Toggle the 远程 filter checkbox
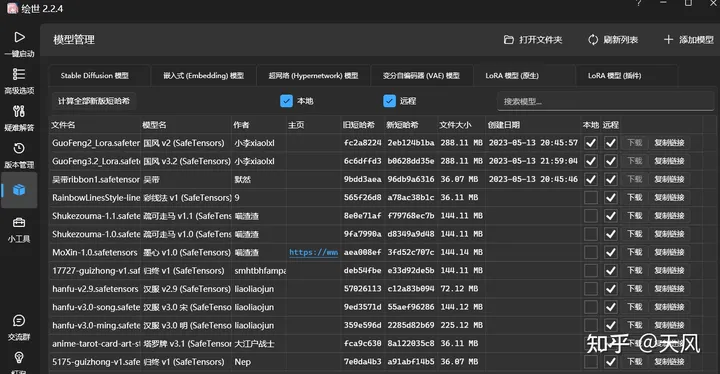This screenshot has width=720, height=374. pyautogui.click(x=389, y=101)
